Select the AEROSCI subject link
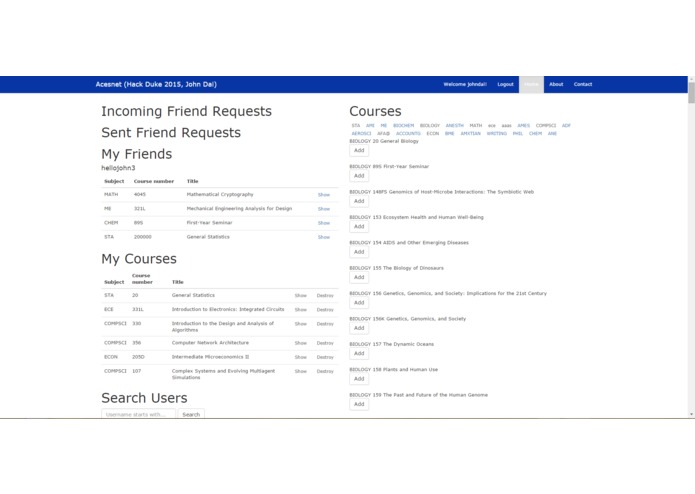 point(361,133)
